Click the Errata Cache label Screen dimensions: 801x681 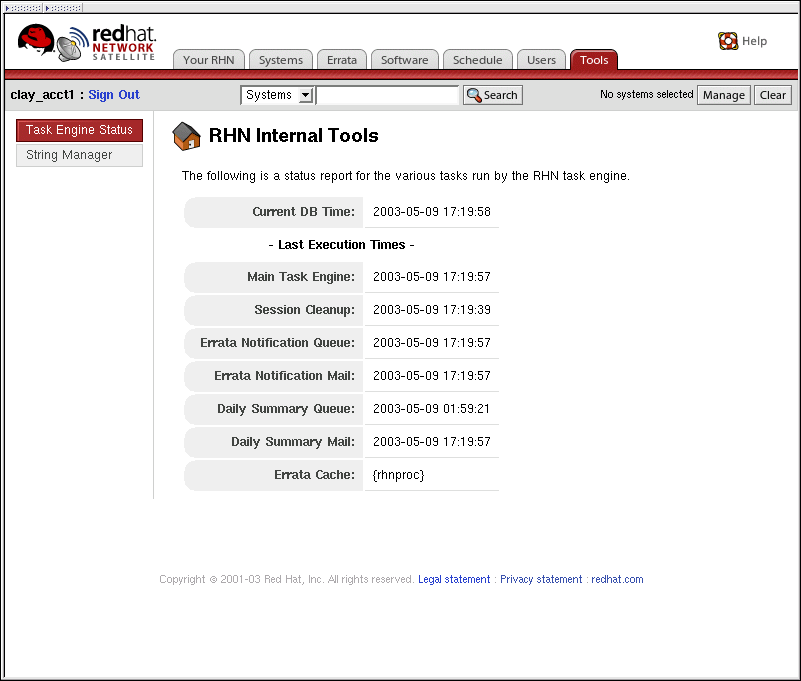pyautogui.click(x=314, y=475)
